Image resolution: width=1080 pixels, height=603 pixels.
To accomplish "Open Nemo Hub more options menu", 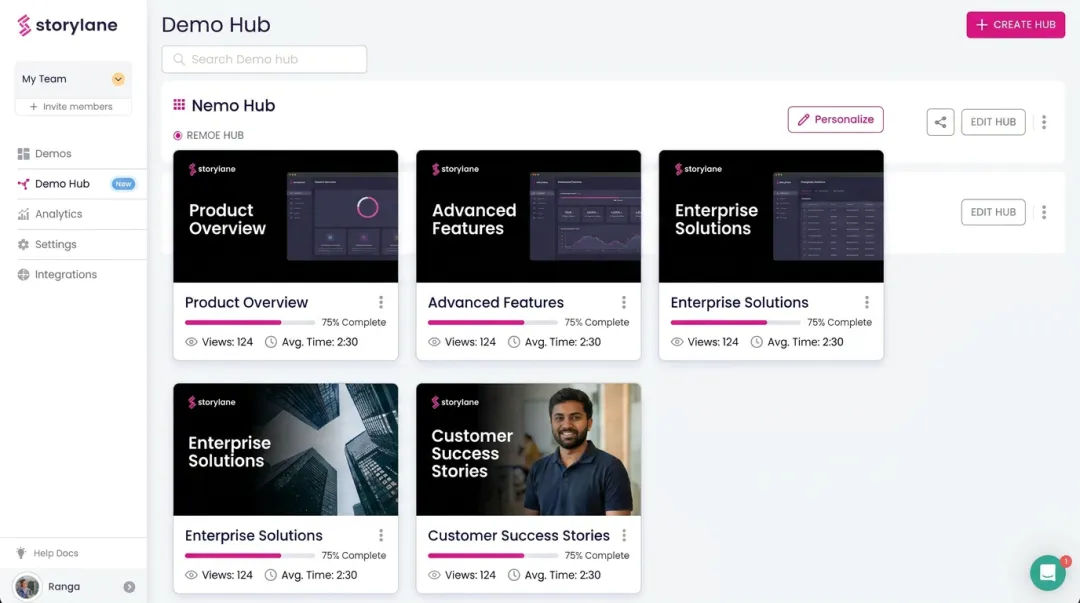I will [x=1044, y=122].
